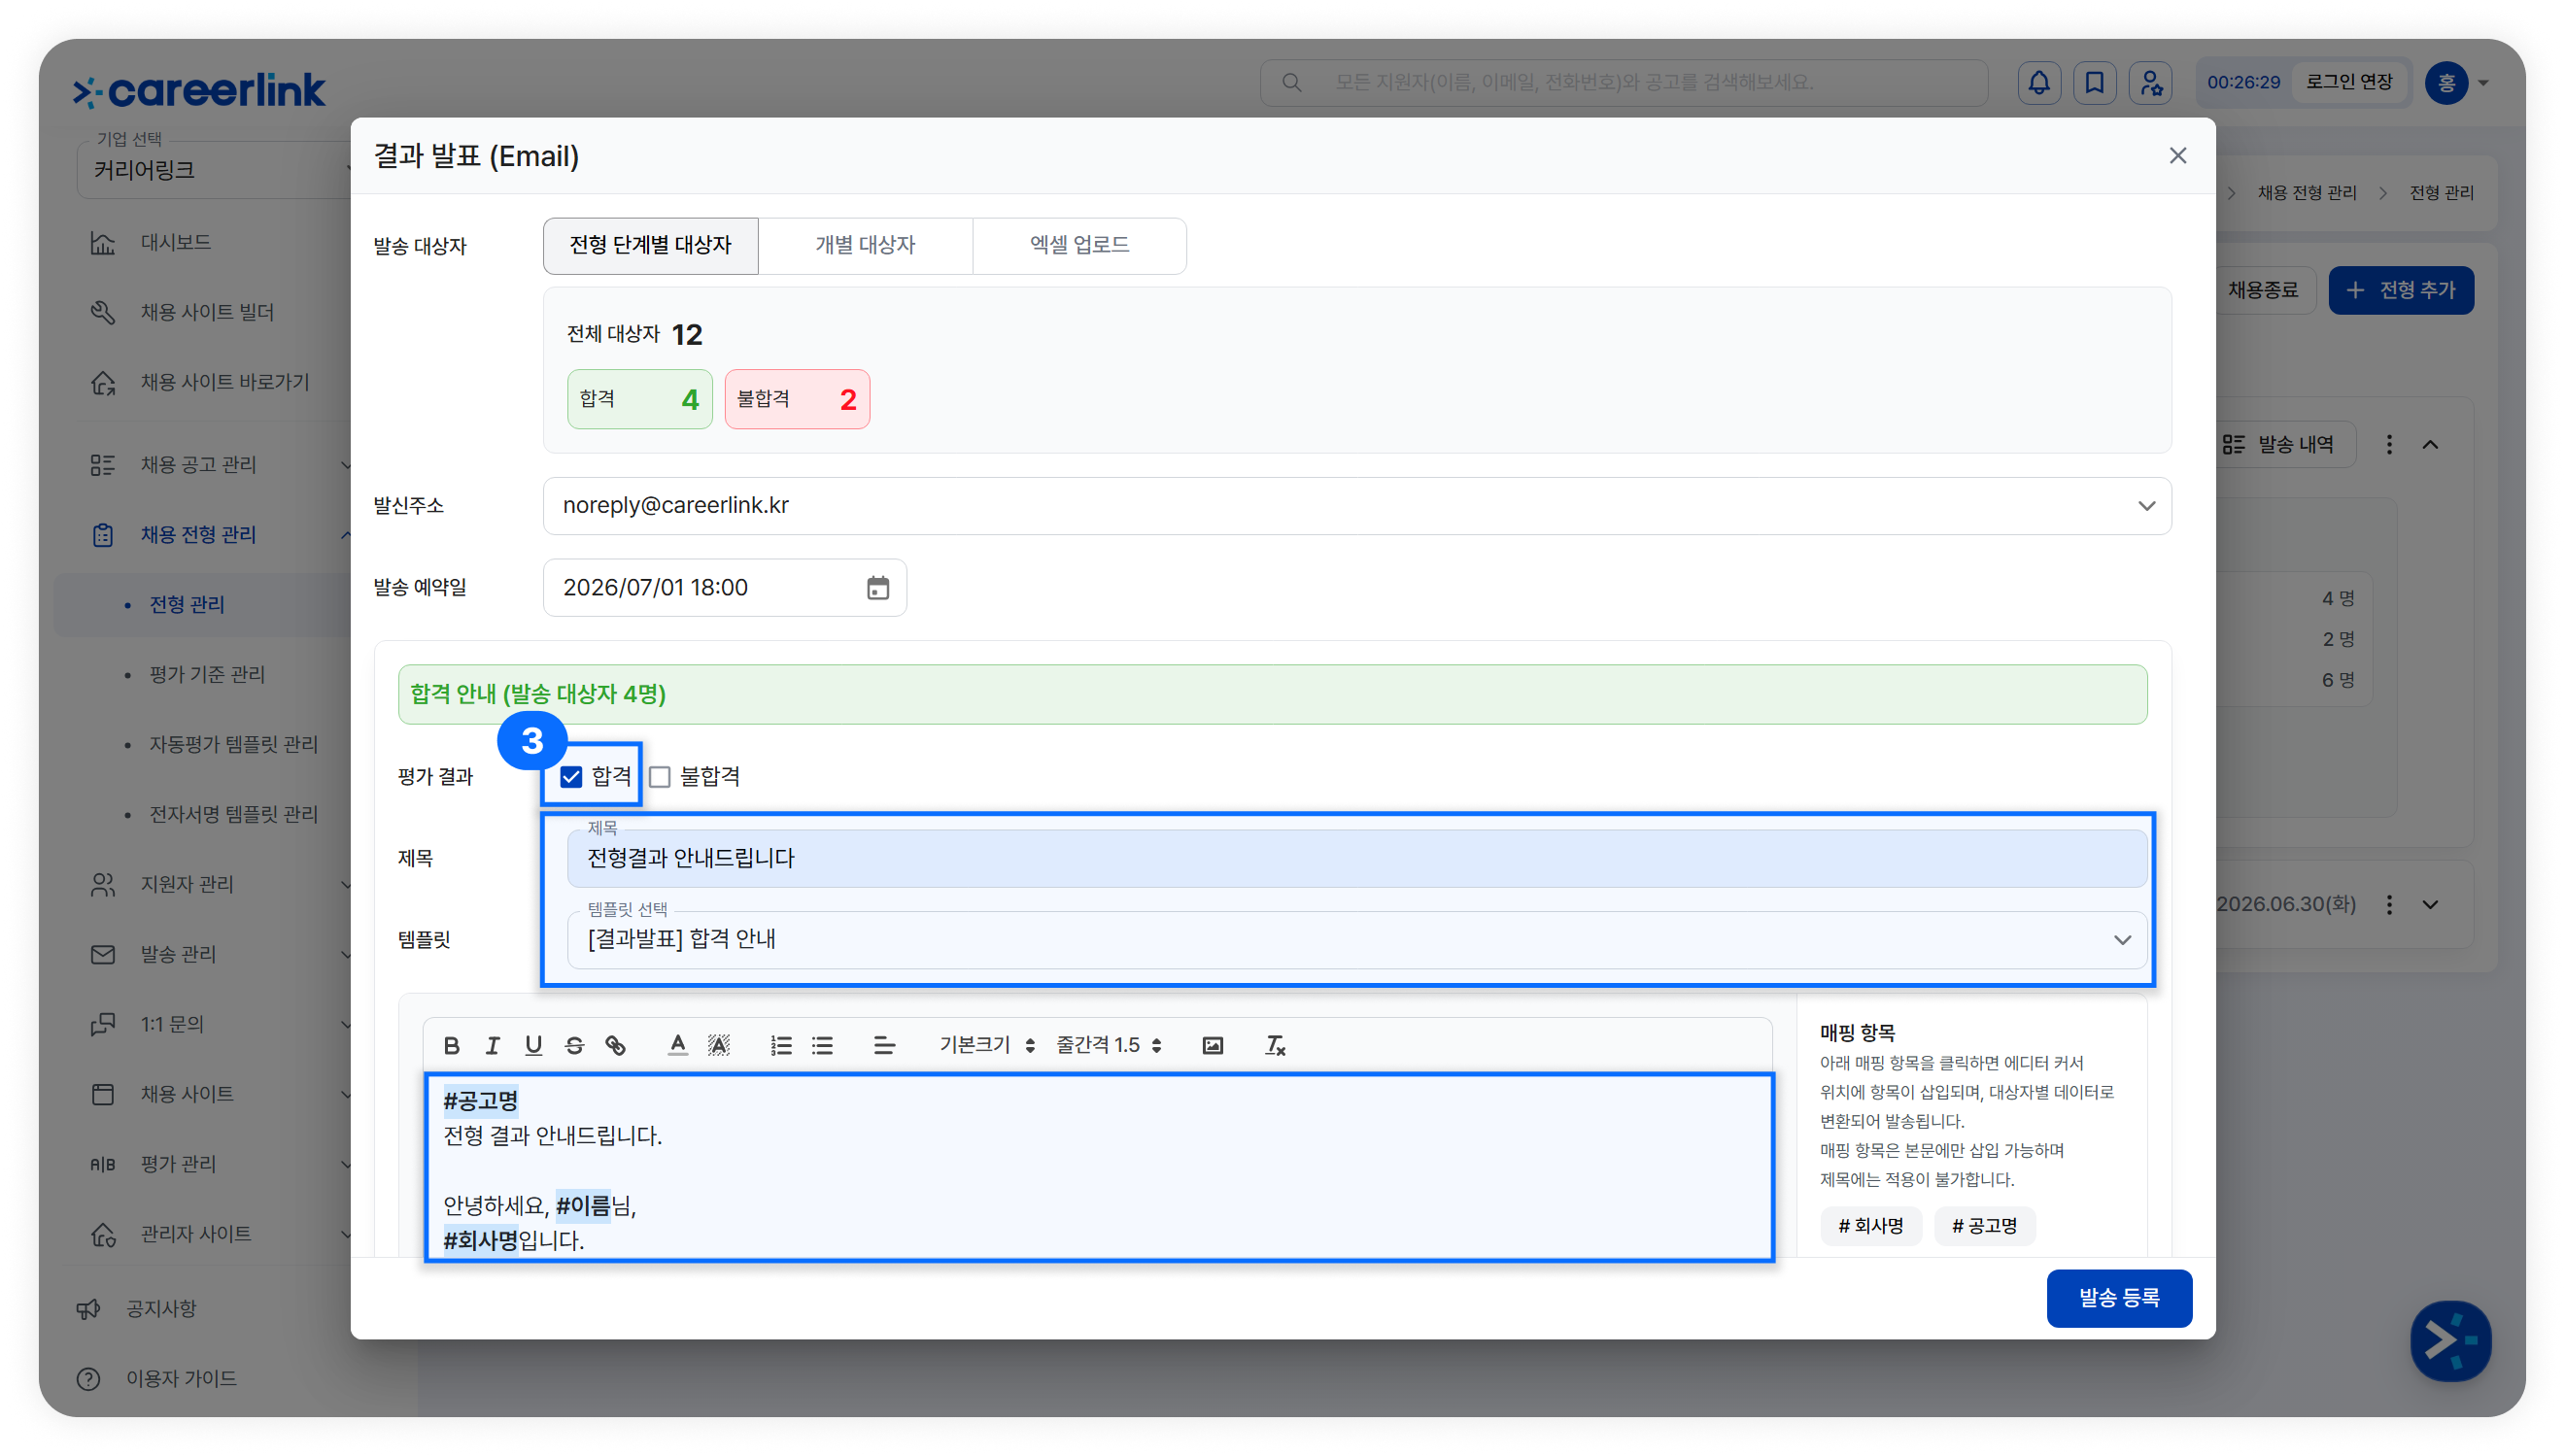The image size is (2565, 1456).
Task: Open the text color picker
Action: 677,1045
